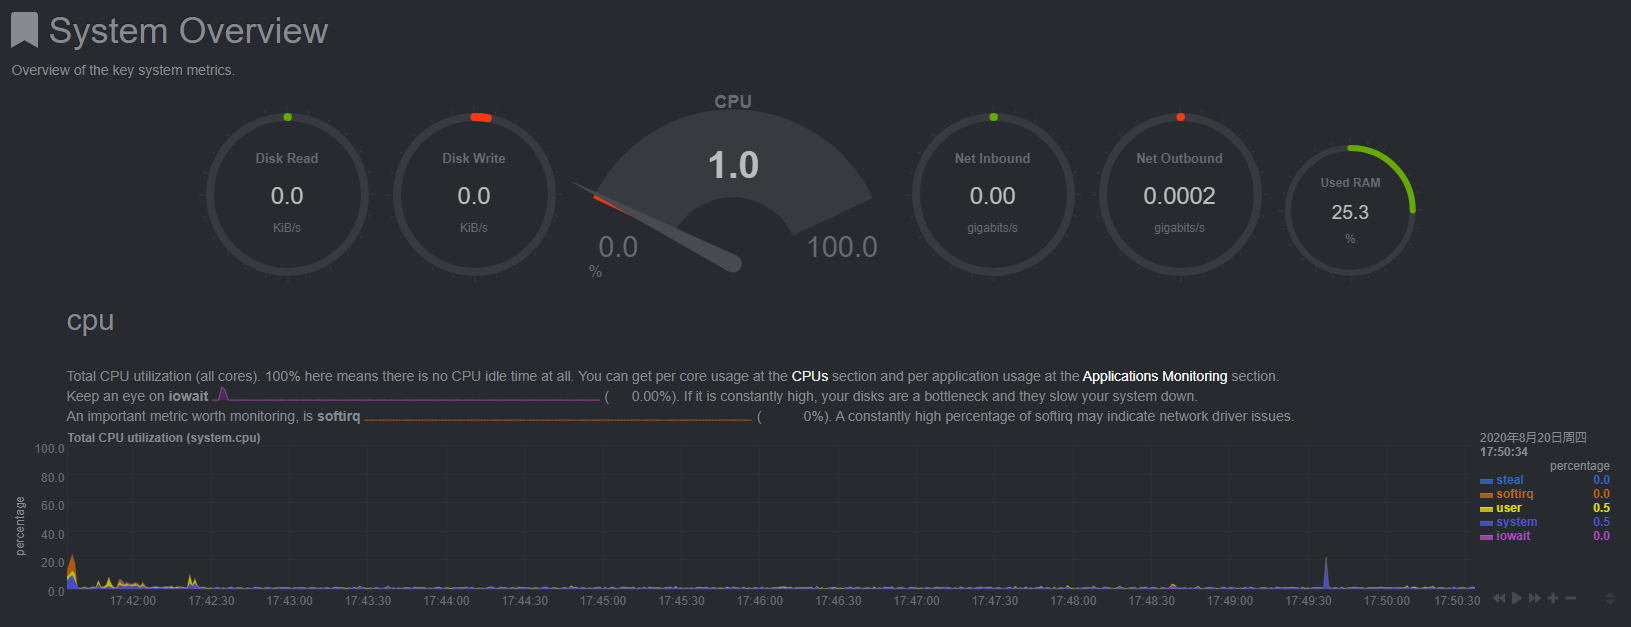Toggle the user dimension in the legend
1631x627 pixels.
pyautogui.click(x=1508, y=508)
